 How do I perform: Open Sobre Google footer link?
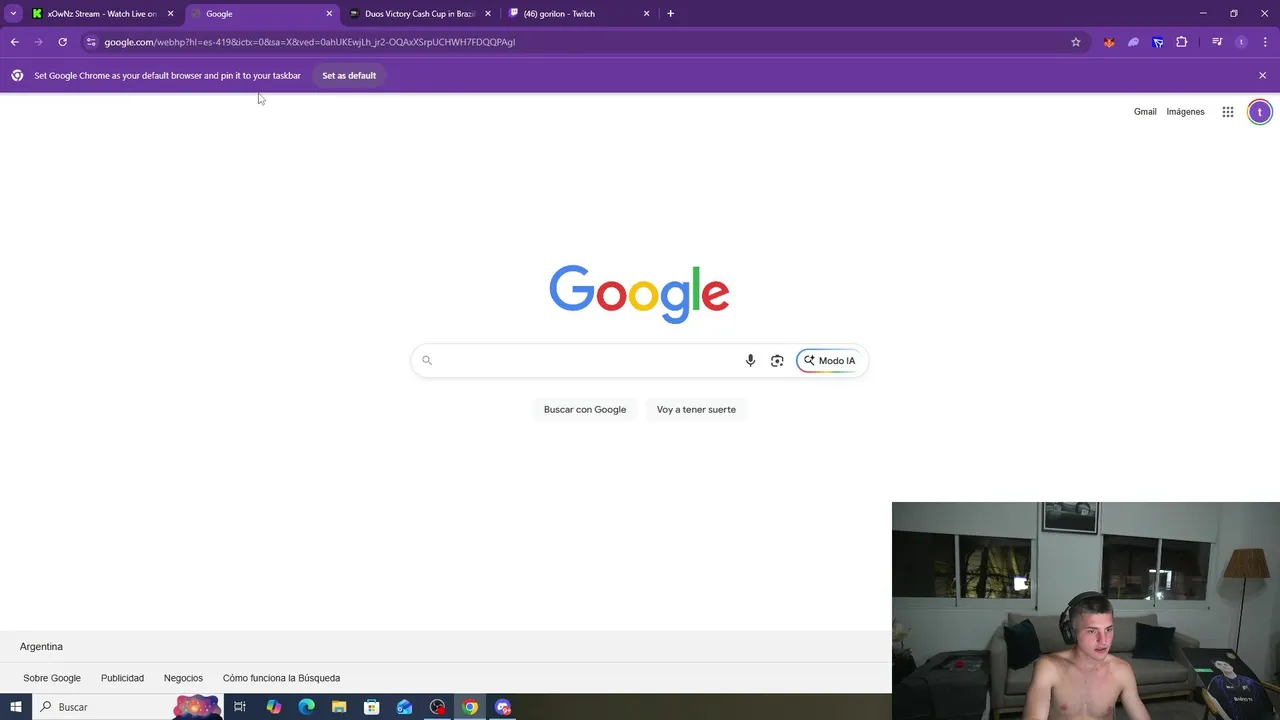[52, 678]
